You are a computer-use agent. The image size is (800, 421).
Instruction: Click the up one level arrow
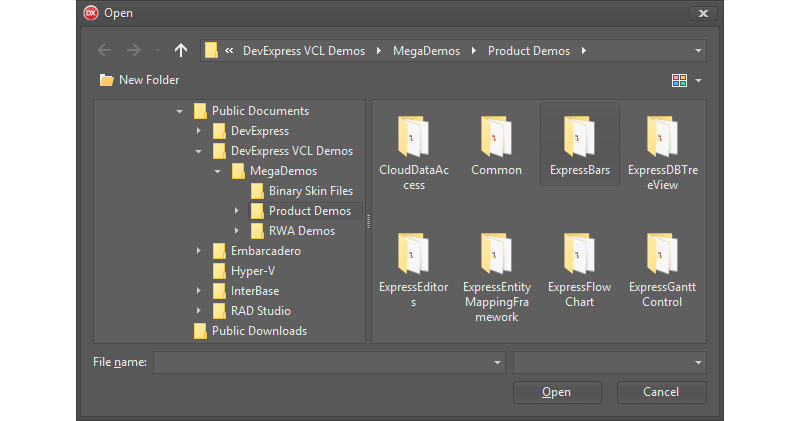click(181, 50)
